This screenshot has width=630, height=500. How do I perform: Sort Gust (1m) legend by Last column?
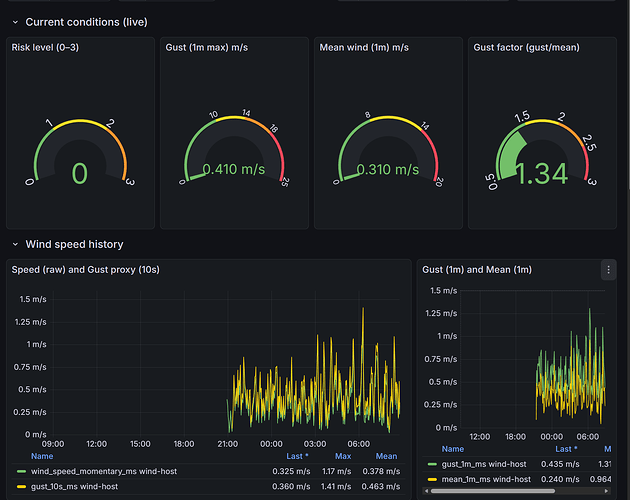pyautogui.click(x=564, y=450)
